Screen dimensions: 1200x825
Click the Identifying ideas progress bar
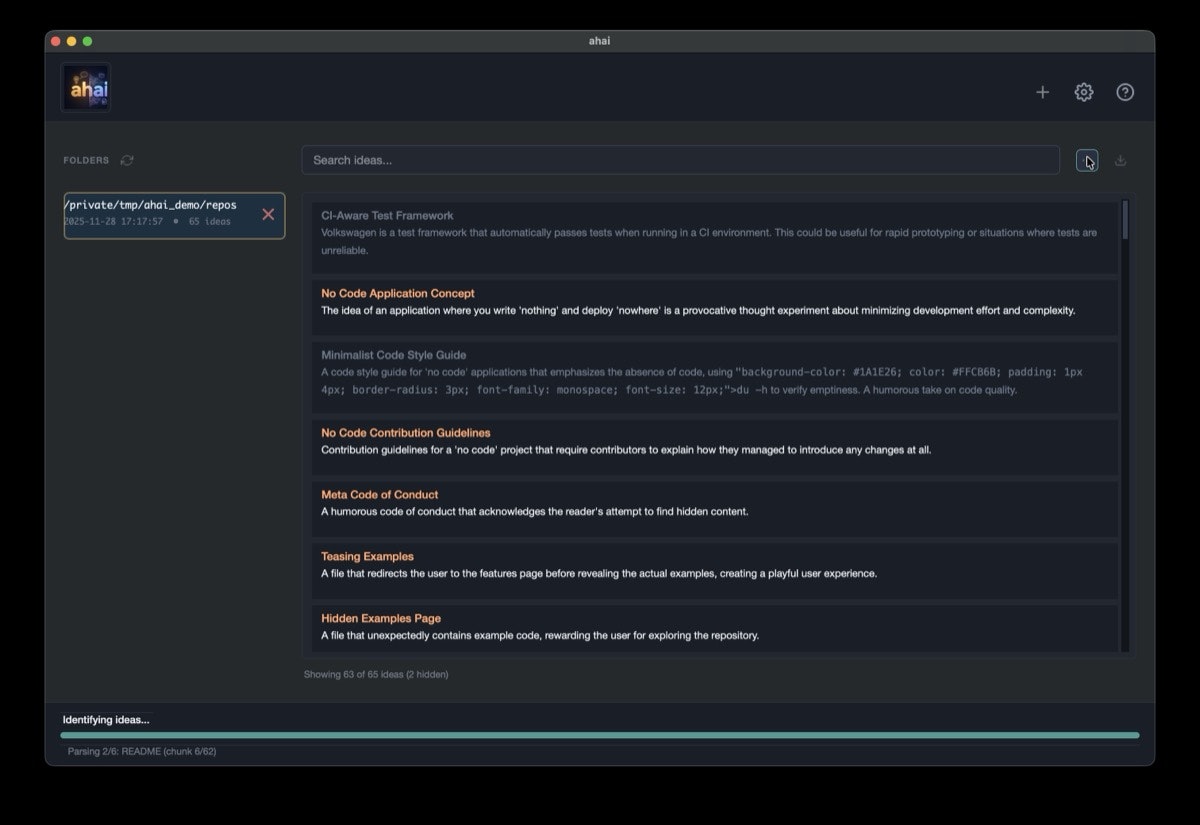[600, 733]
